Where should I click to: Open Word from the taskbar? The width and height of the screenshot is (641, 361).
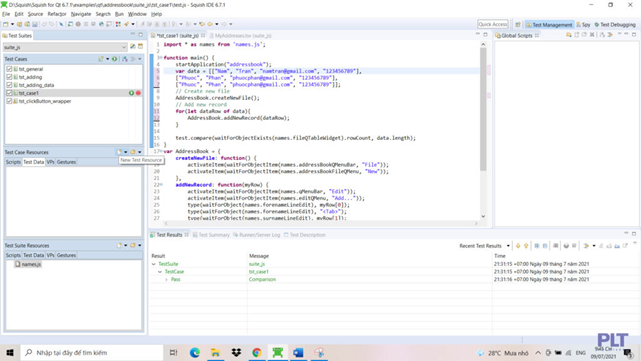point(298,352)
